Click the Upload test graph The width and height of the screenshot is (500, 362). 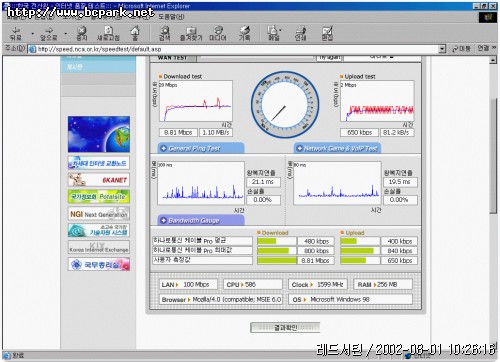coord(377,101)
